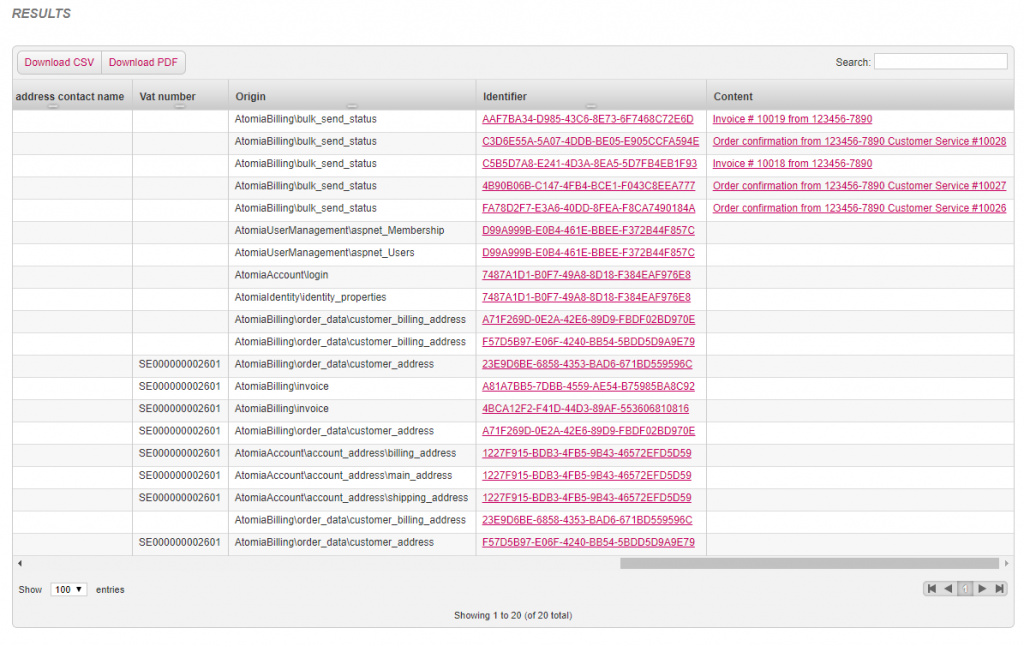Jump to the last page using pagination
This screenshot has height=646, width=1024.
pos(999,589)
